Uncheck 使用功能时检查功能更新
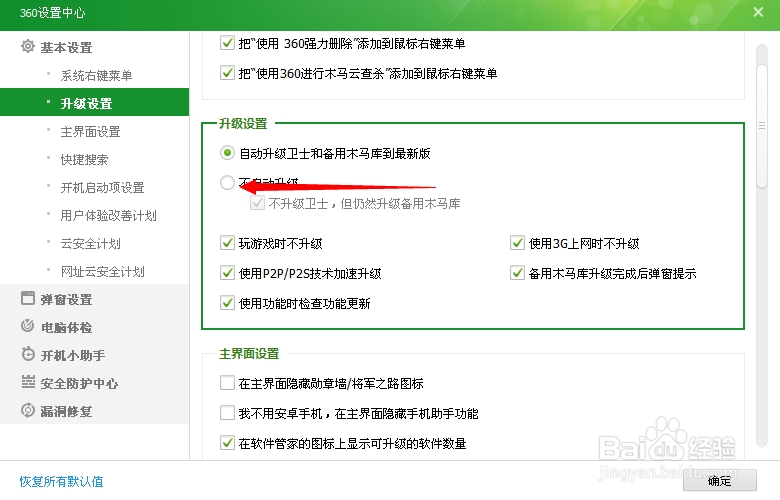This screenshot has width=780, height=500. [x=227, y=302]
